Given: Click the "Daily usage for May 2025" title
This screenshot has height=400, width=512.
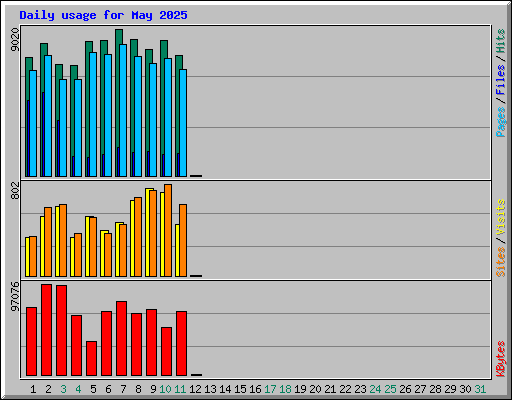Looking at the screenshot, I should 103,16.
